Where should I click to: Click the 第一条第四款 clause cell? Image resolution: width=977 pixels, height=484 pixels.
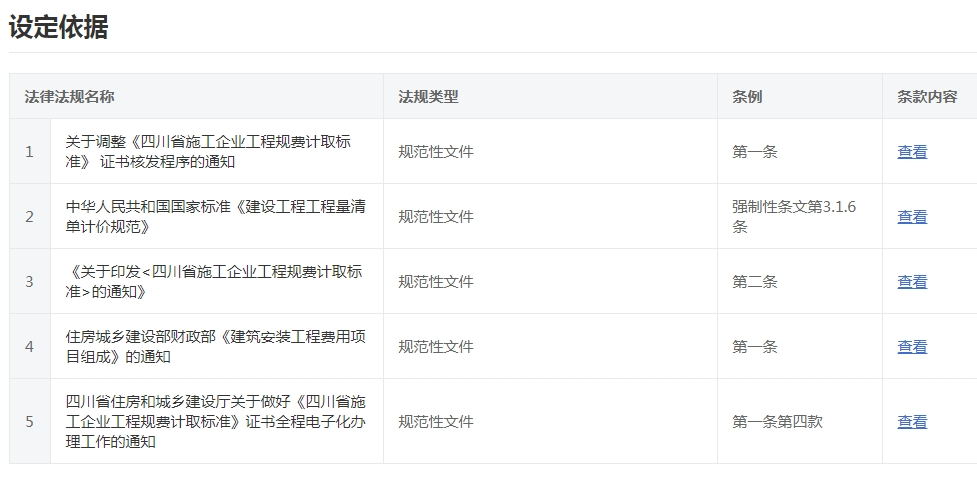coord(777,422)
